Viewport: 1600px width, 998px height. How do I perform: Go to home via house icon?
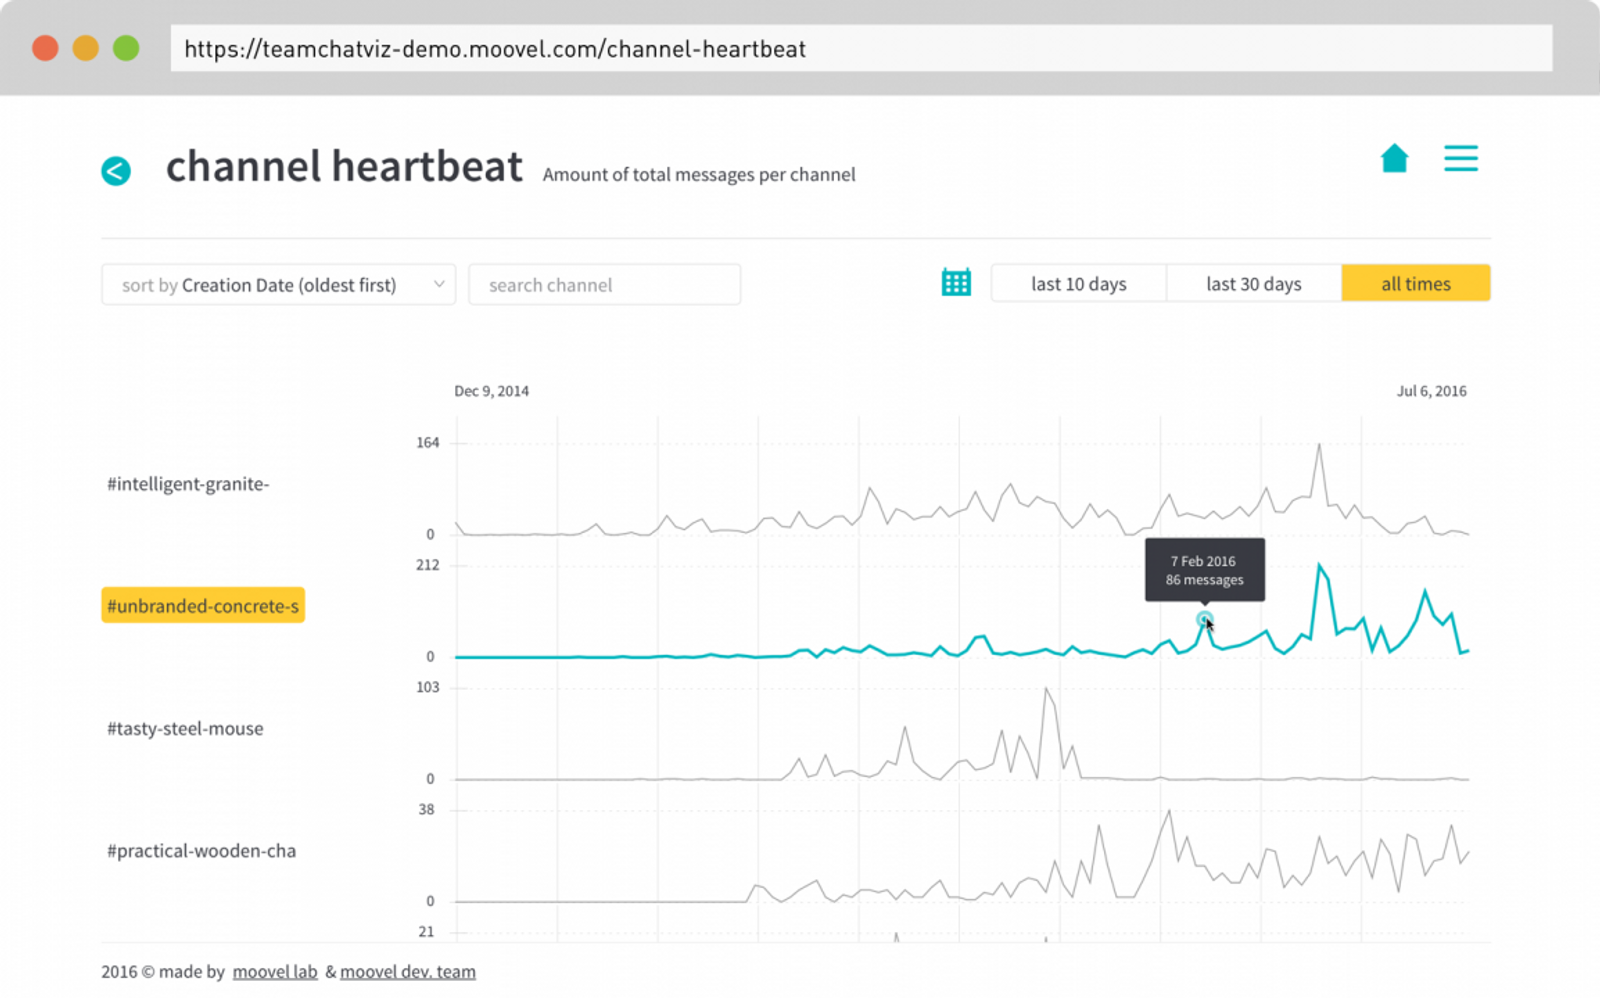click(x=1394, y=158)
